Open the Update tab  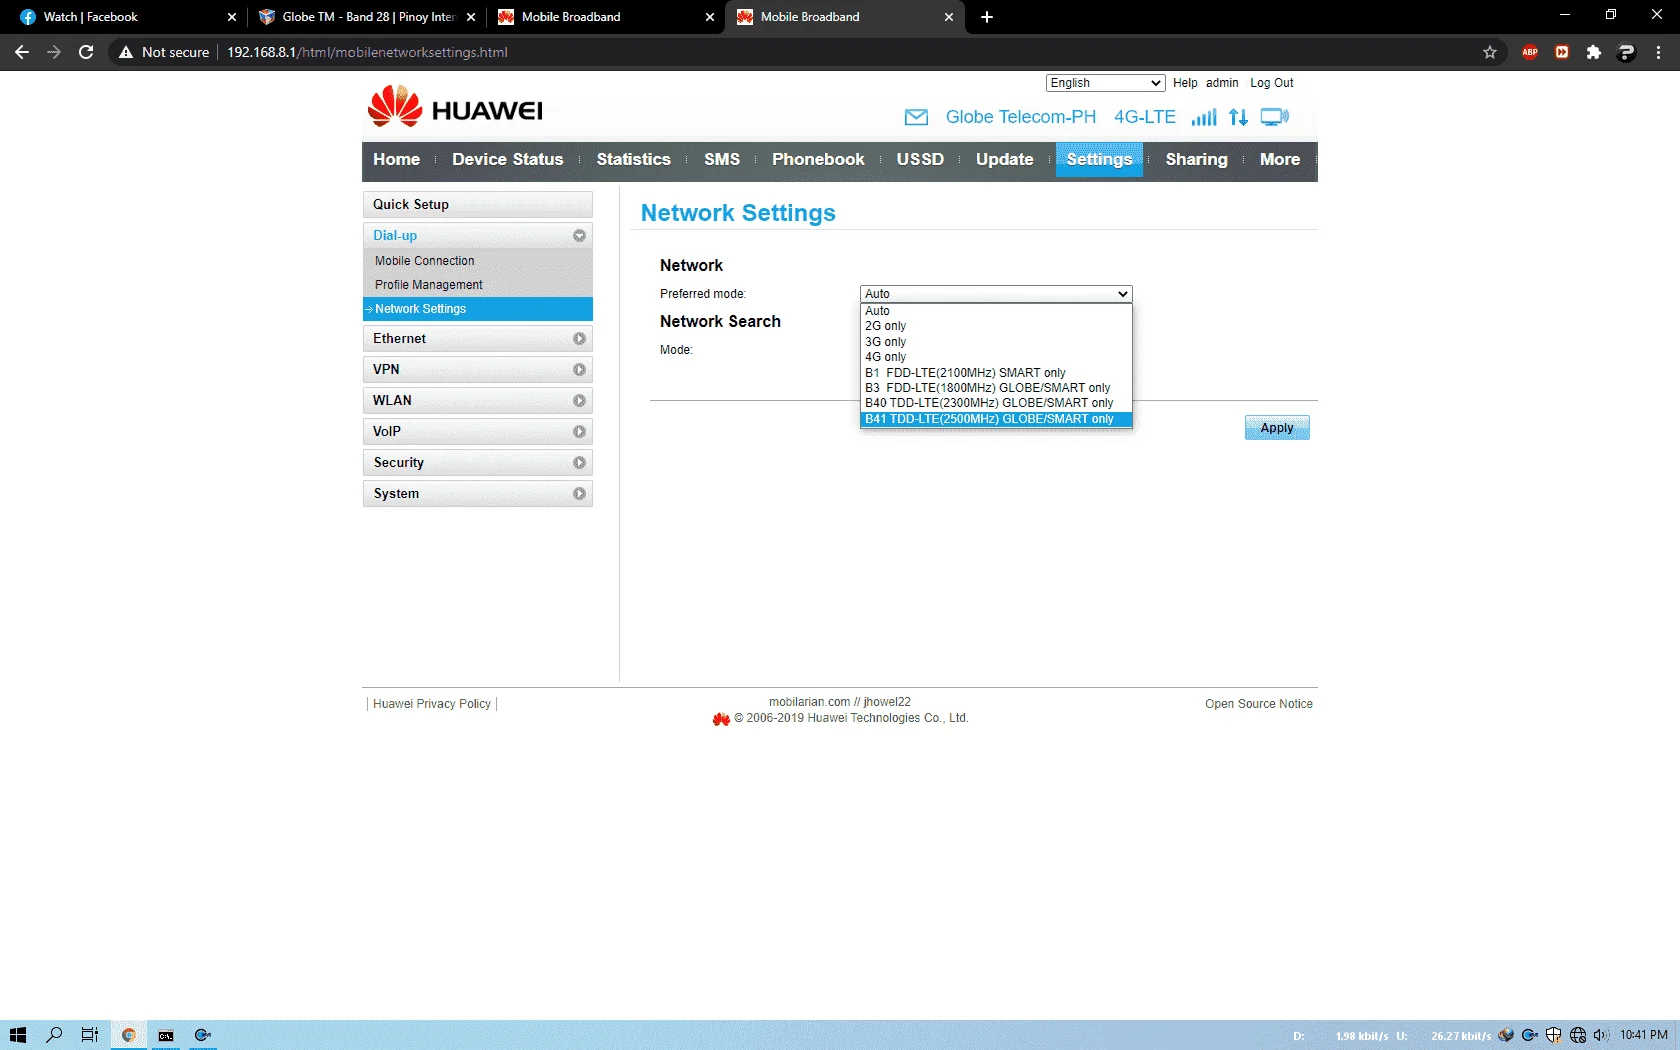point(1005,160)
